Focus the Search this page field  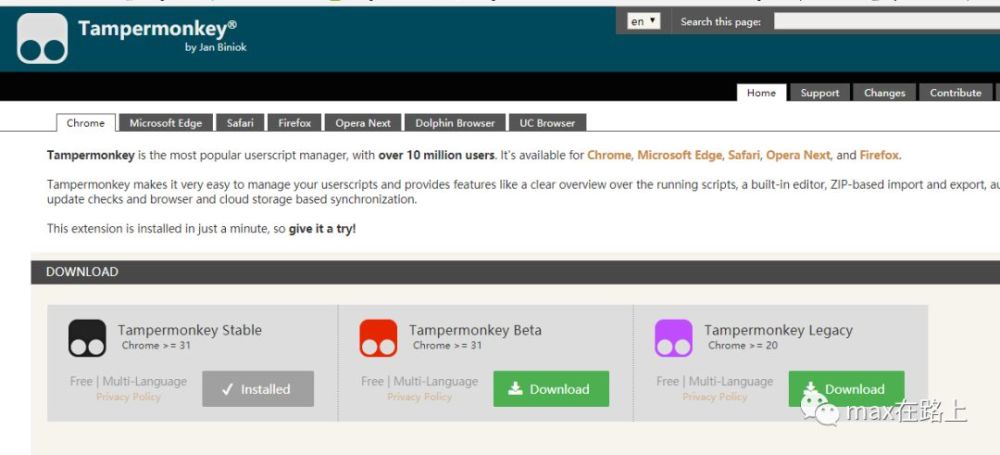(886, 21)
